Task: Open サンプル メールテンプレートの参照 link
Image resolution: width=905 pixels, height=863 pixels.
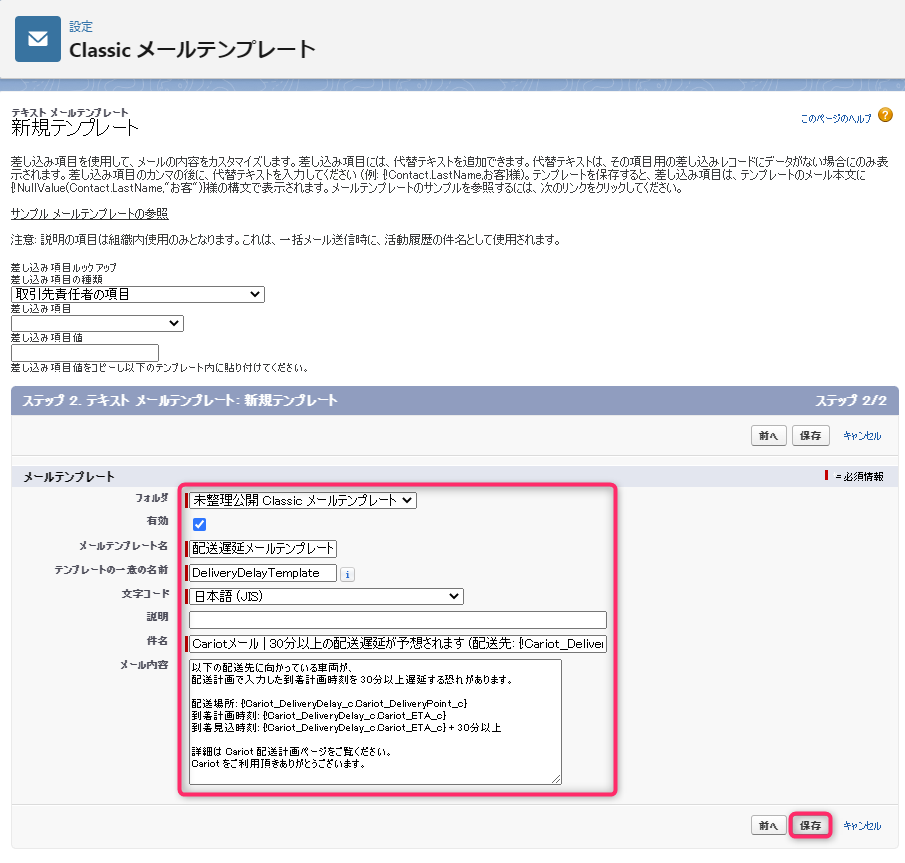Action: tap(89, 214)
